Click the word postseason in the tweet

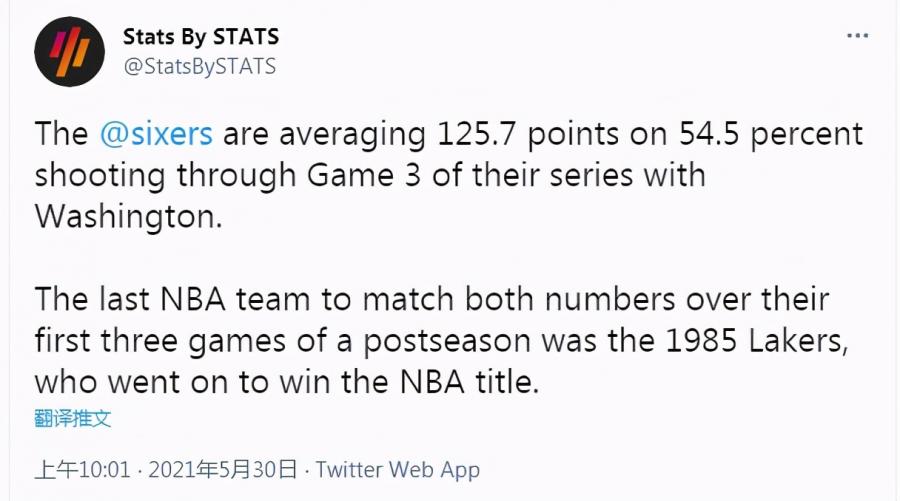tap(447, 341)
